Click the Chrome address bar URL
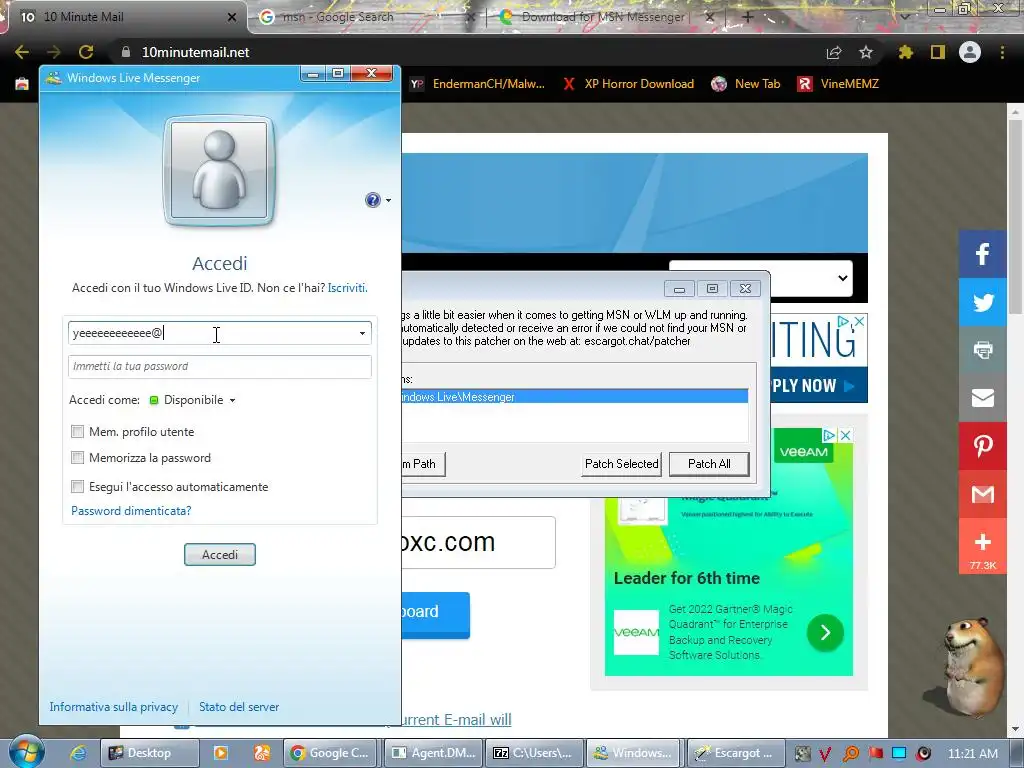 tap(195, 52)
